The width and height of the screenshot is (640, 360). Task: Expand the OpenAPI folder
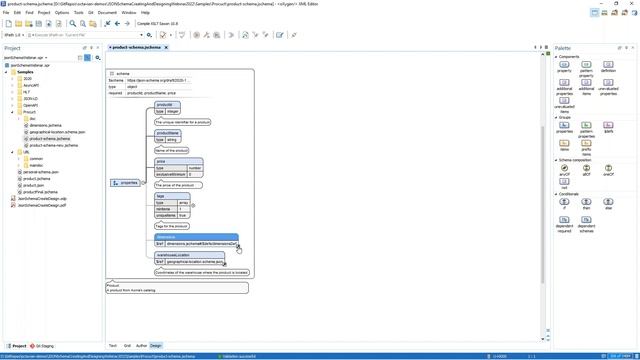pyautogui.click(x=12, y=105)
